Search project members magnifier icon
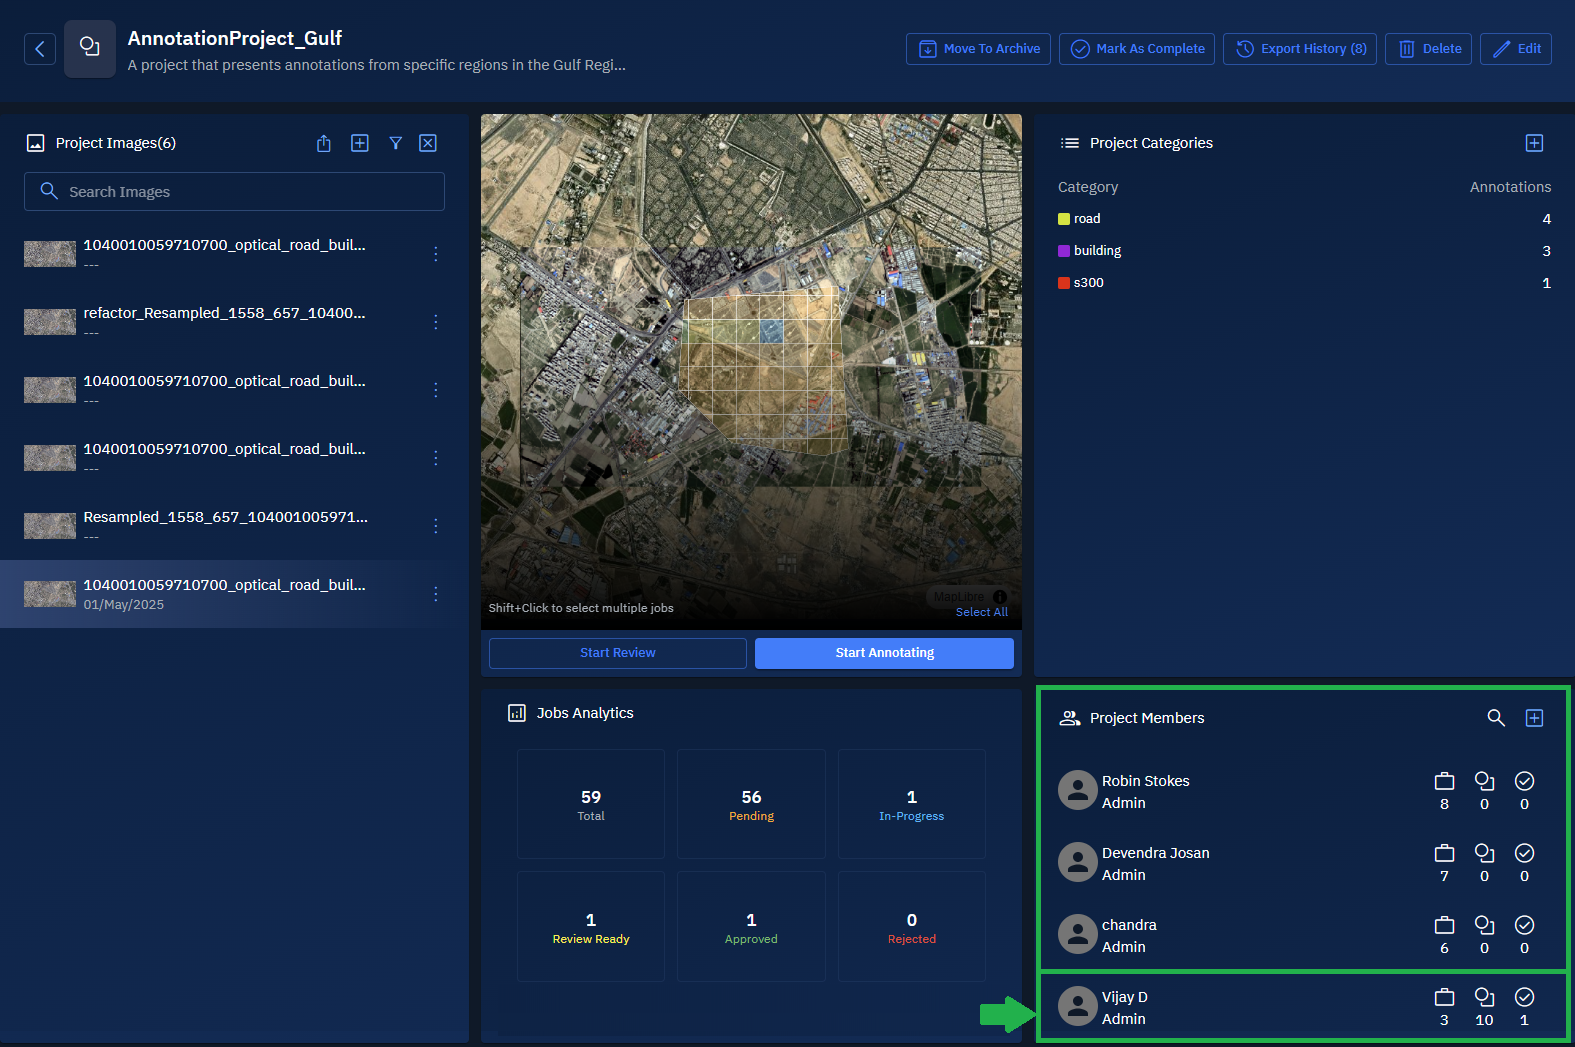1575x1047 pixels. (1496, 718)
